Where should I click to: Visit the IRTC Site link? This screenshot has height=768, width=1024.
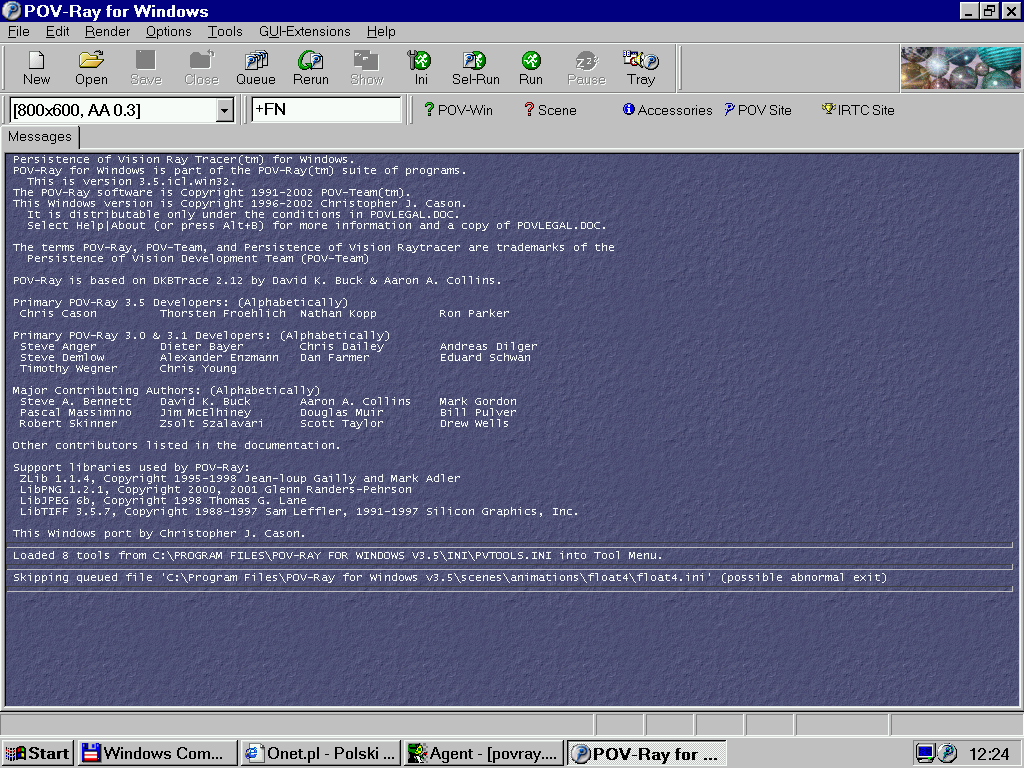click(858, 110)
